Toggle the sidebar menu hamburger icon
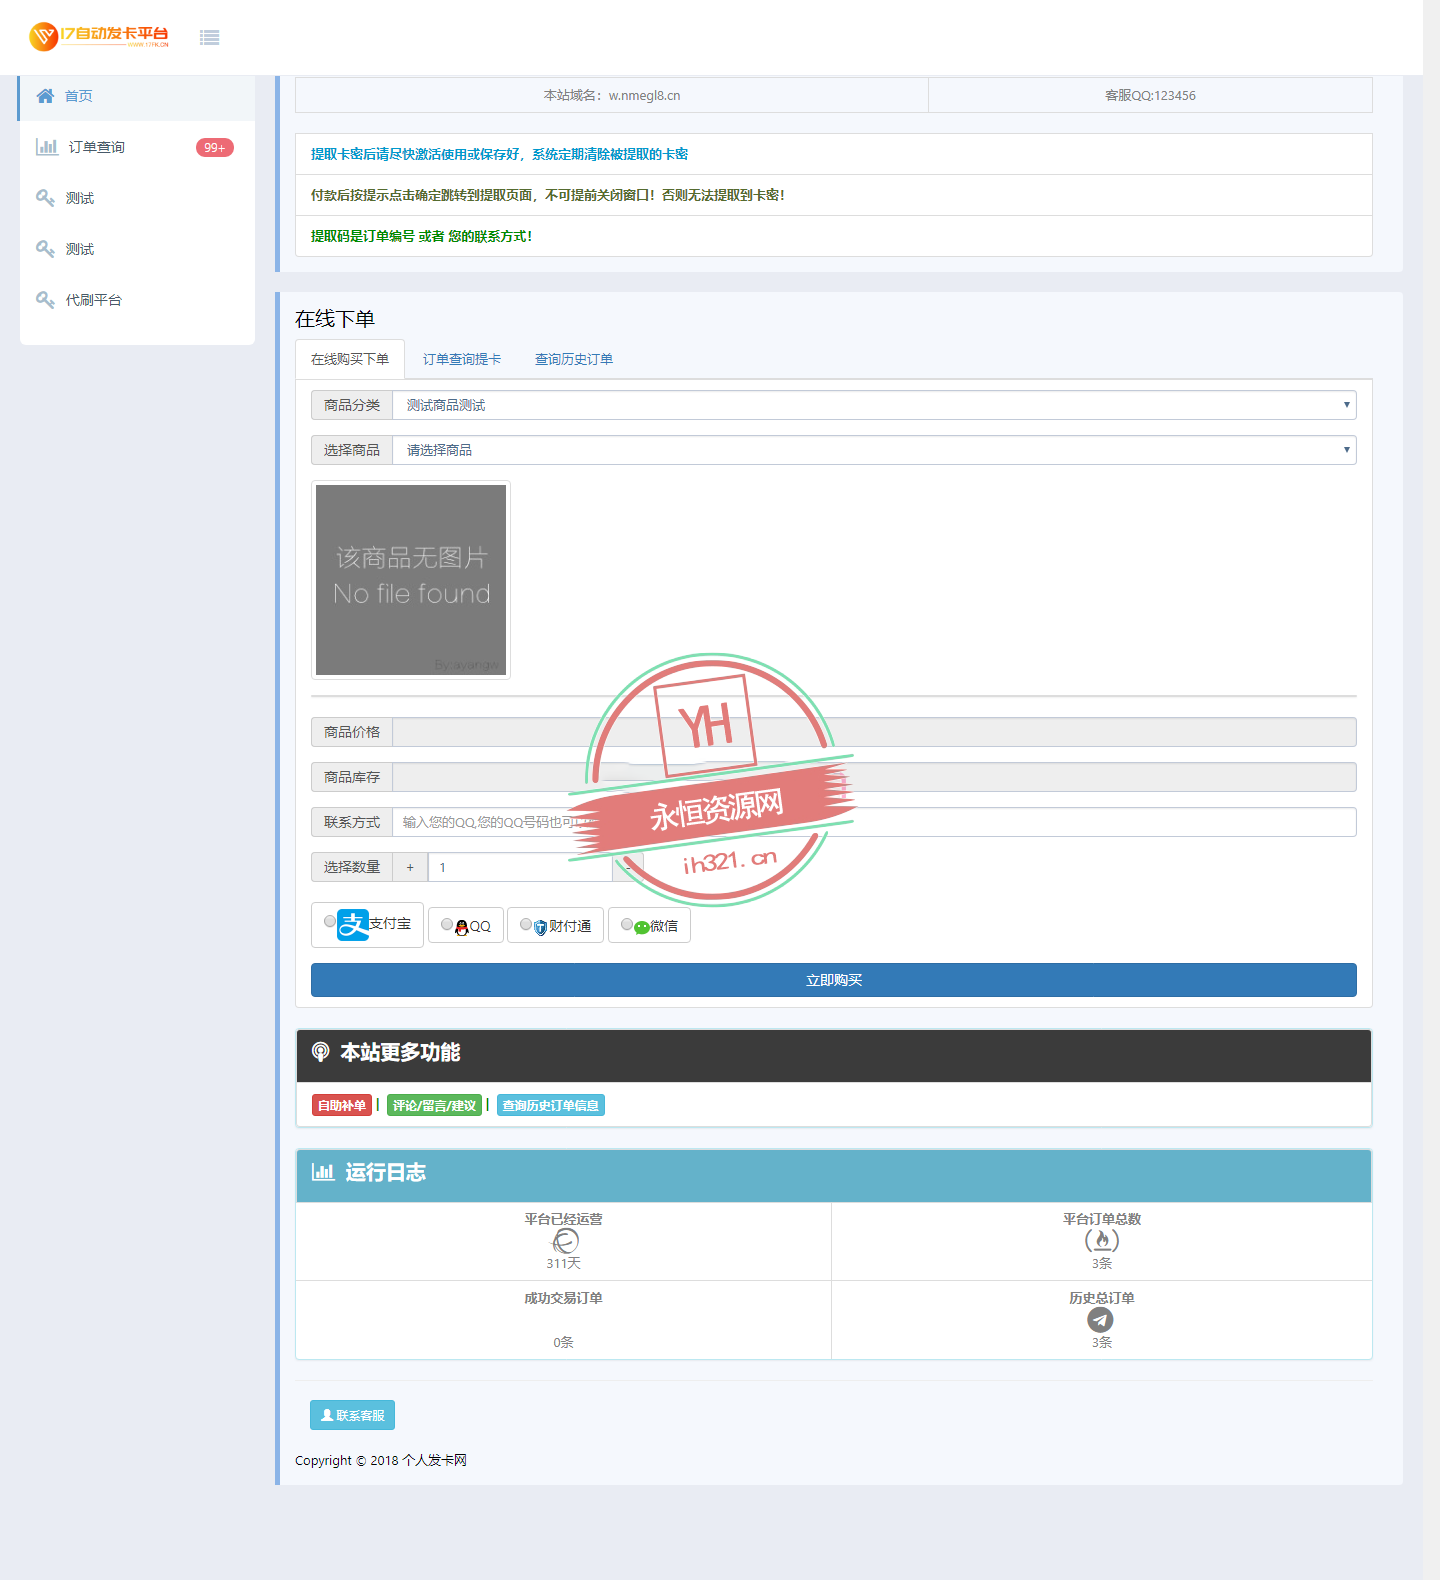 click(209, 38)
